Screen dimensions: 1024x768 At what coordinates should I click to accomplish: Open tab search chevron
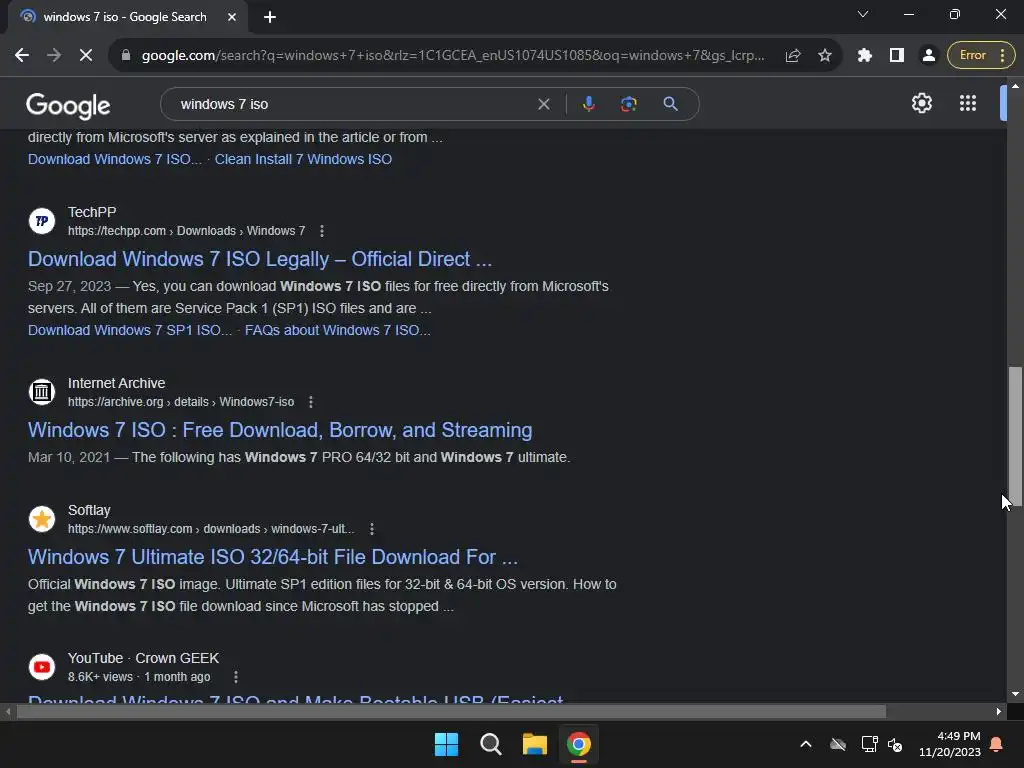pos(863,14)
